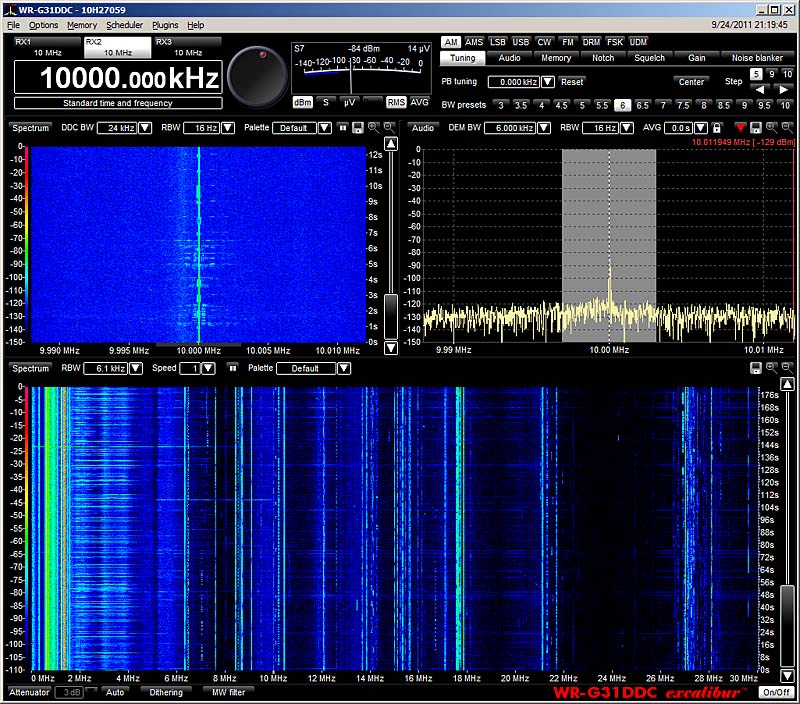This screenshot has height=704, width=800.
Task: Zoom out on the wideband spectrum
Action: 787,368
